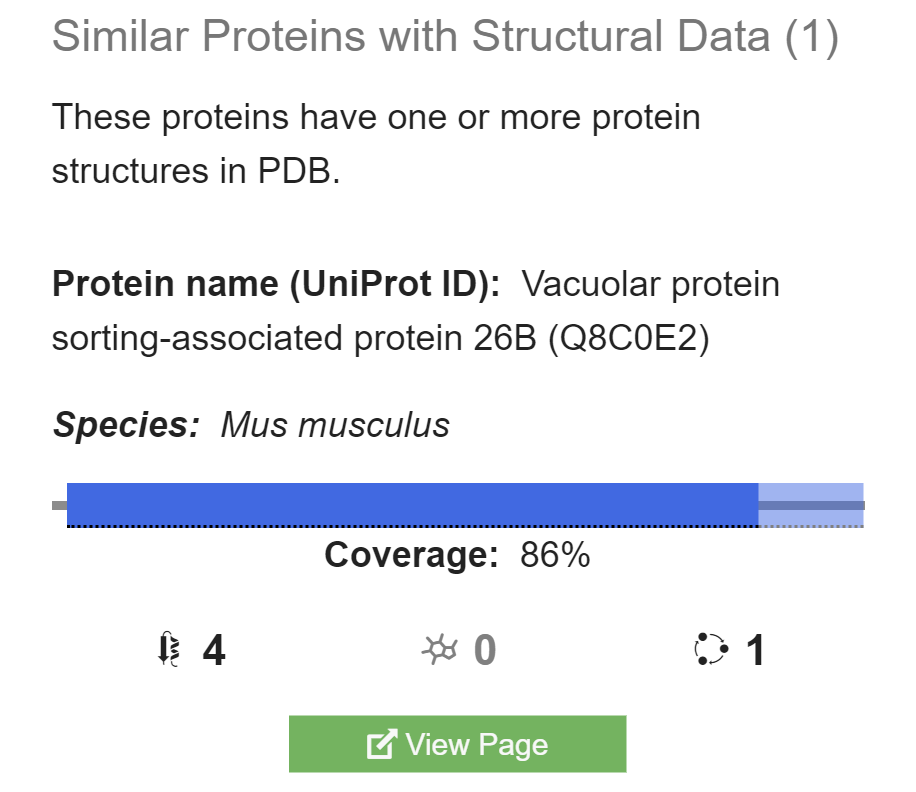916x792 pixels.
Task: Click the external-link icon in View Page
Action: point(381,745)
